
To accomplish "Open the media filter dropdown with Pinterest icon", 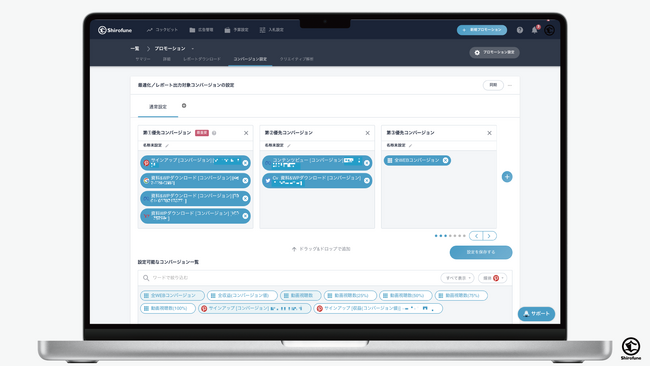I will (x=492, y=278).
